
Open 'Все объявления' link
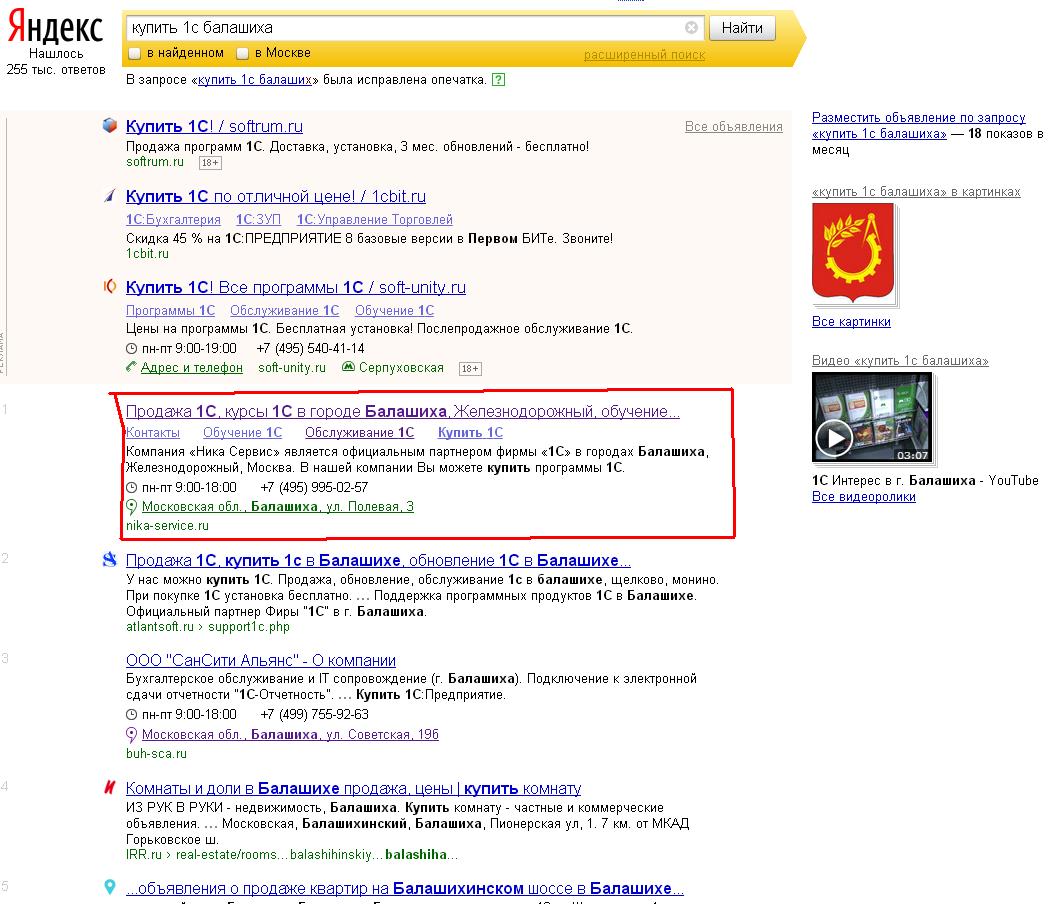[733, 127]
